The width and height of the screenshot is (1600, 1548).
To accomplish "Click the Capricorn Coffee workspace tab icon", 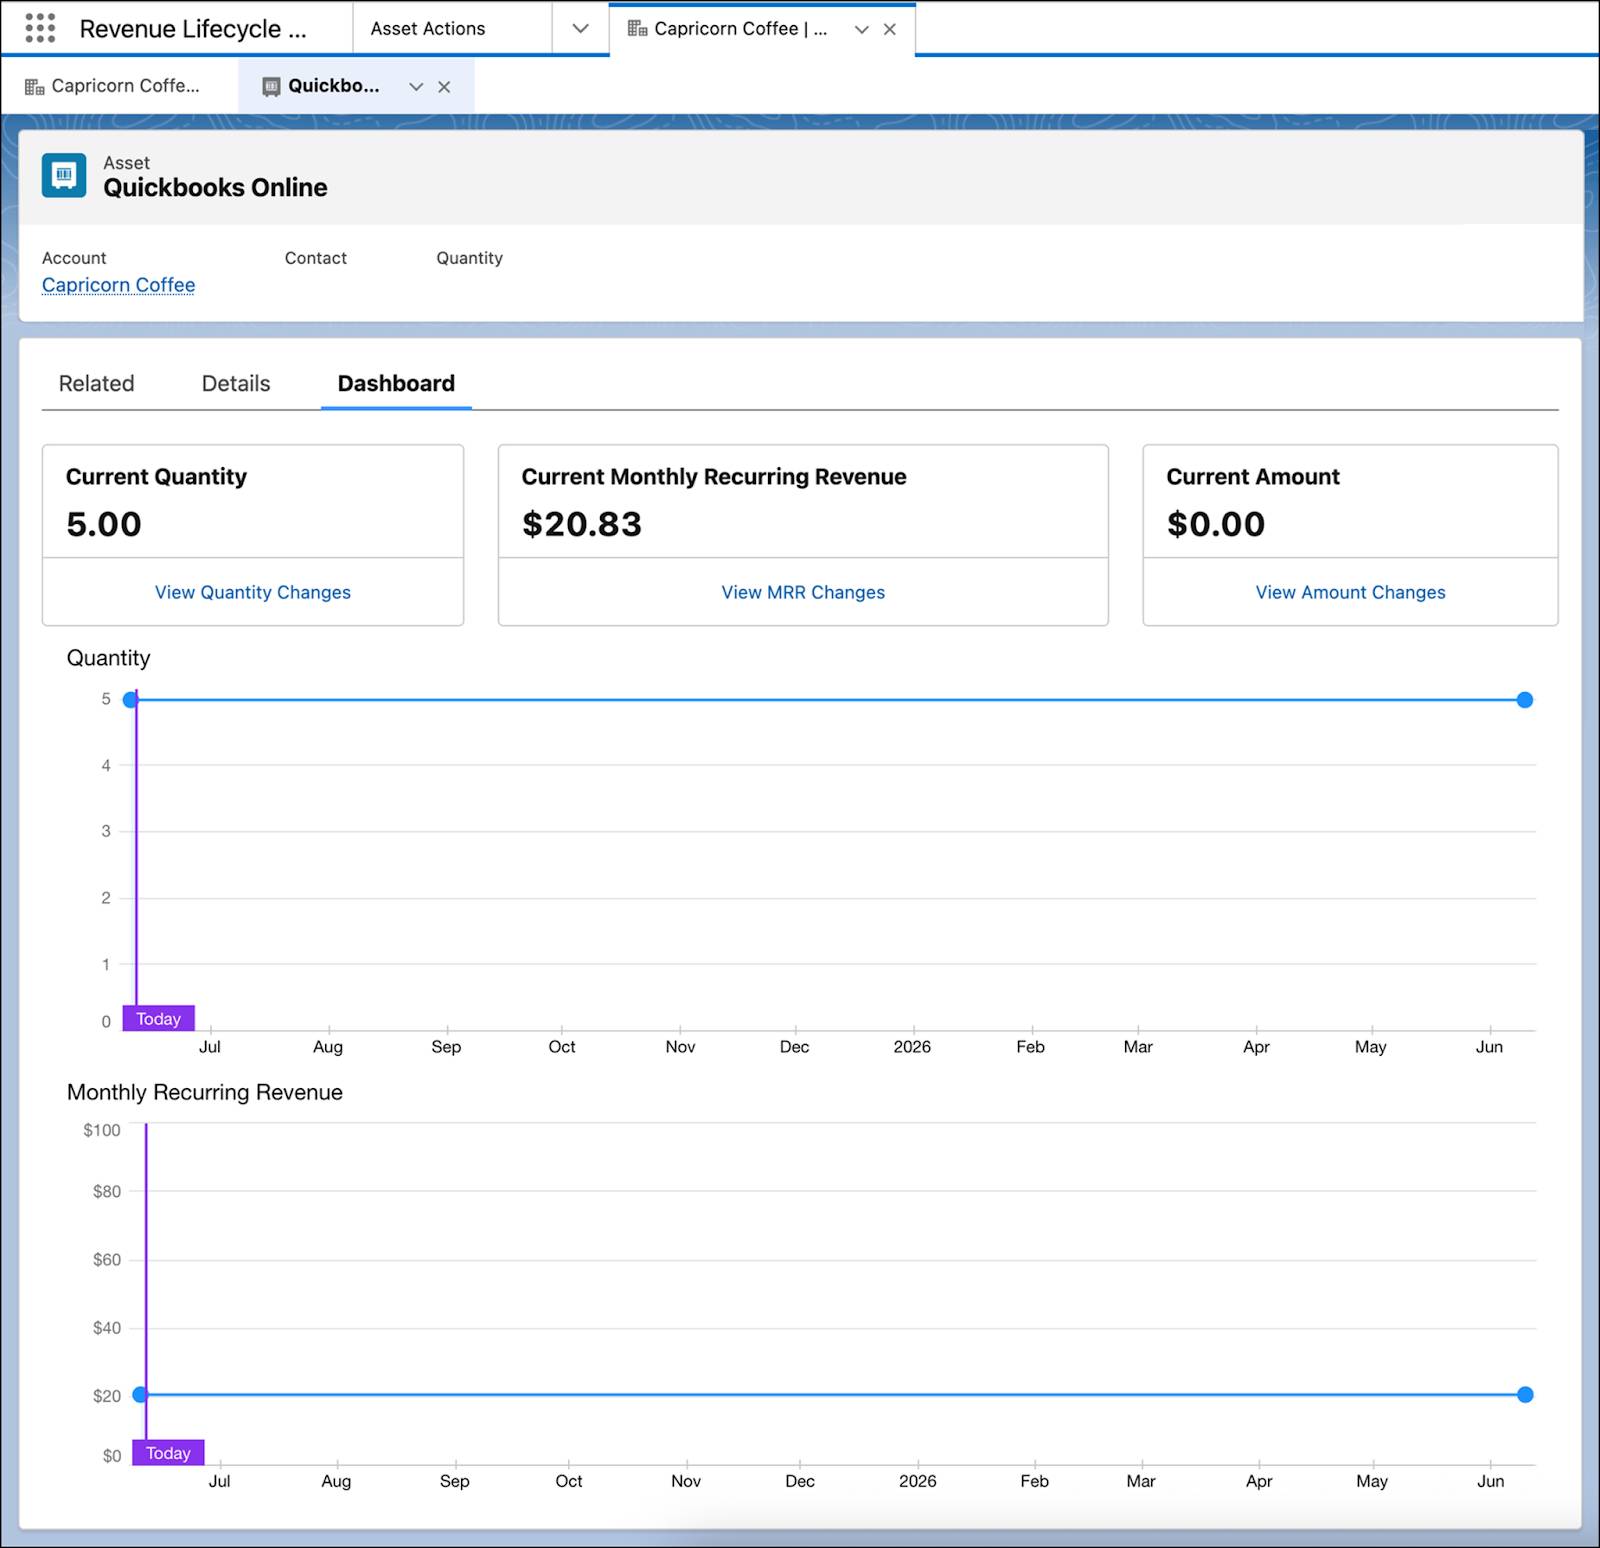I will (637, 29).
